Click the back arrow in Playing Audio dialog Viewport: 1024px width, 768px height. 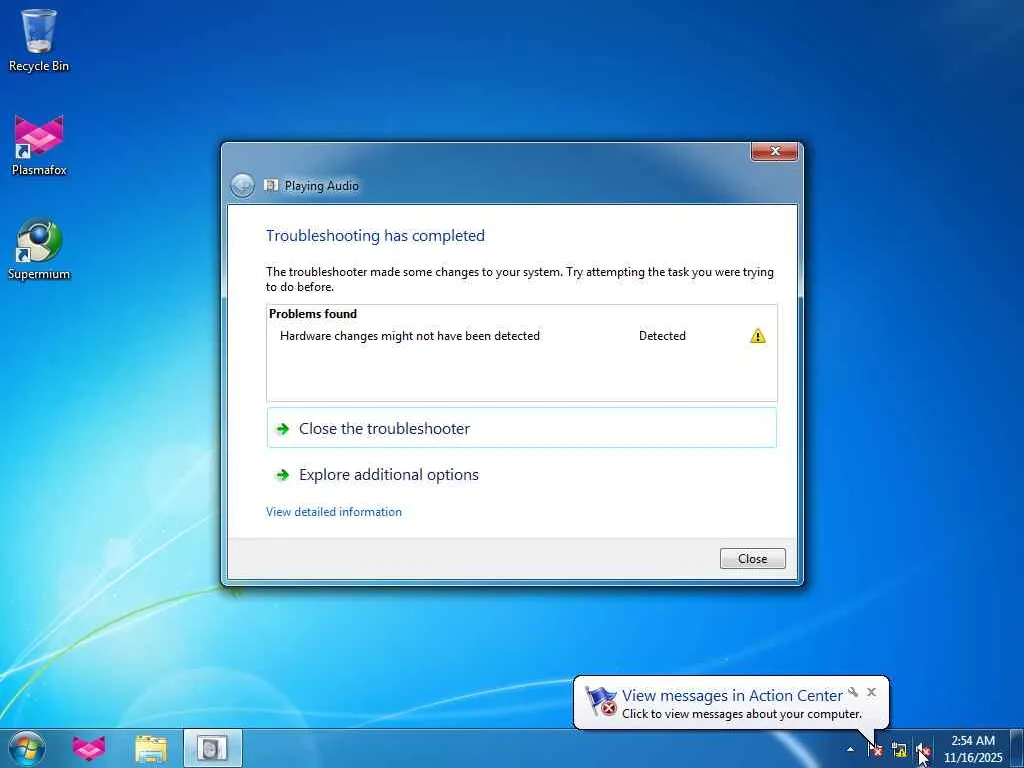point(242,185)
